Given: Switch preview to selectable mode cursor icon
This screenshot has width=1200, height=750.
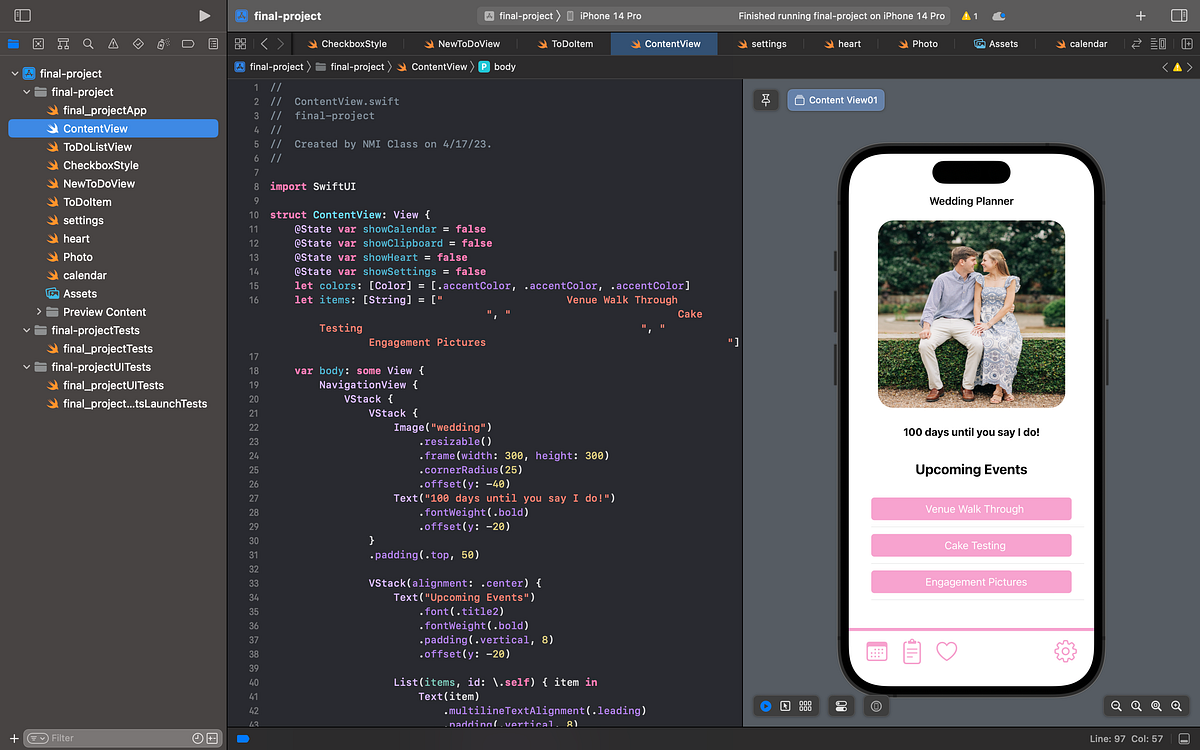Looking at the screenshot, I should click(785, 706).
